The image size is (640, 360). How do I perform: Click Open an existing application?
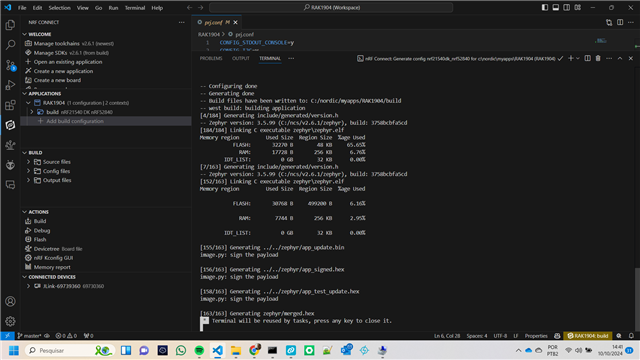(x=68, y=62)
